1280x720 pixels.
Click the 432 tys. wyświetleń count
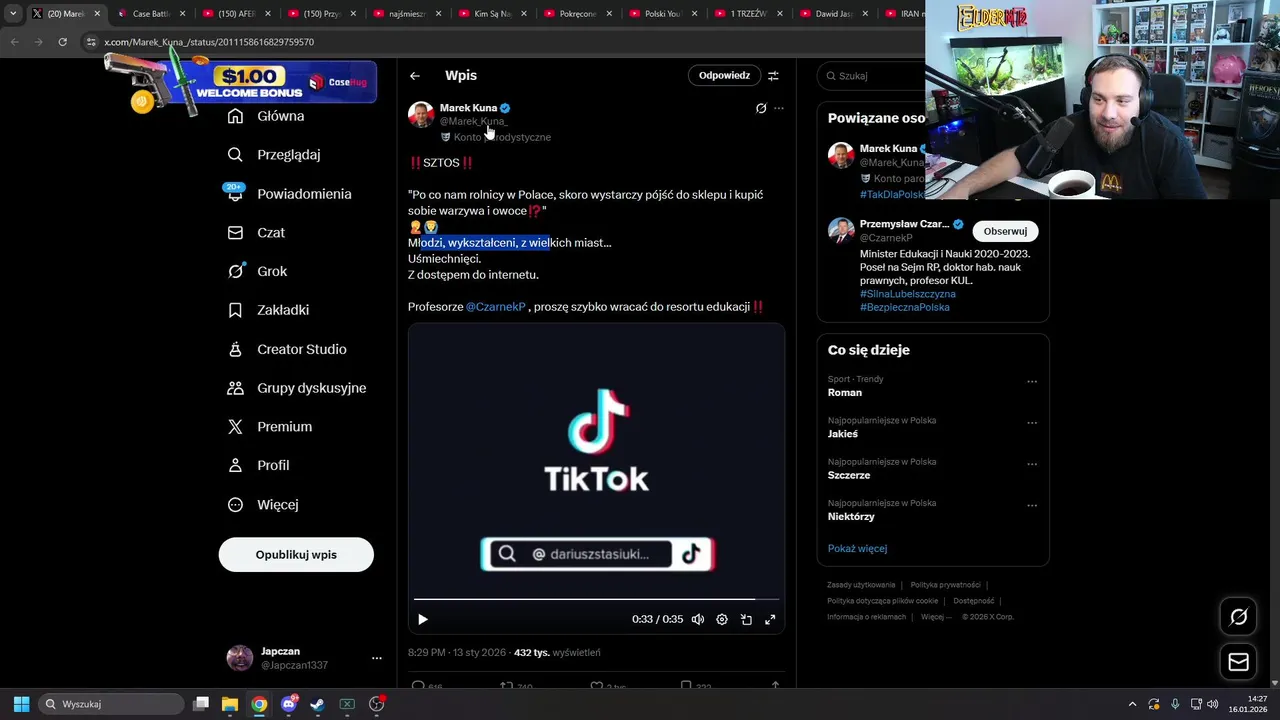pos(557,653)
